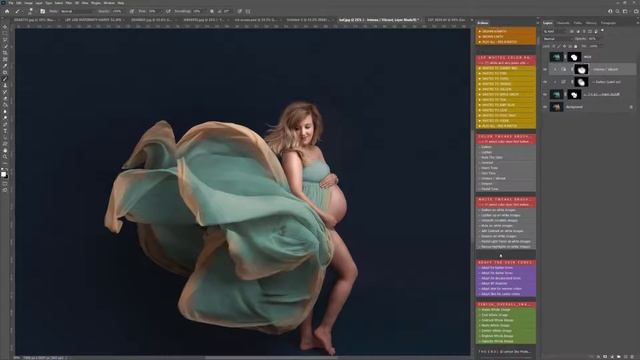Image resolution: width=640 pixels, height=360 pixels.
Task: Select the Move tool
Action: point(4,27)
